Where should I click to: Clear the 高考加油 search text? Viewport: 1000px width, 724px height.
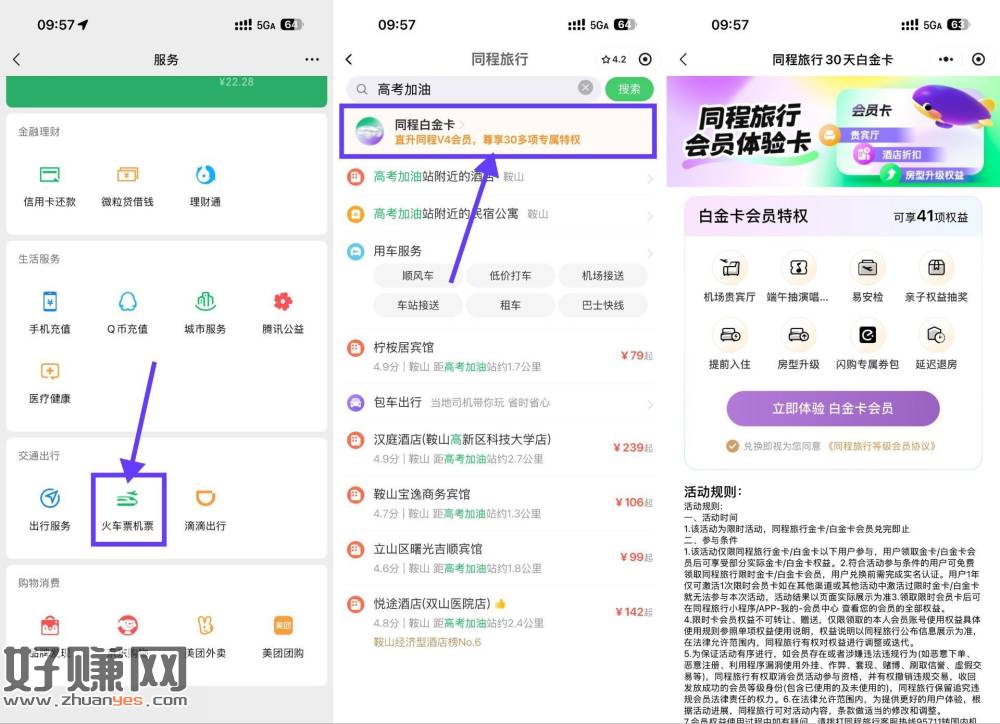[585, 88]
